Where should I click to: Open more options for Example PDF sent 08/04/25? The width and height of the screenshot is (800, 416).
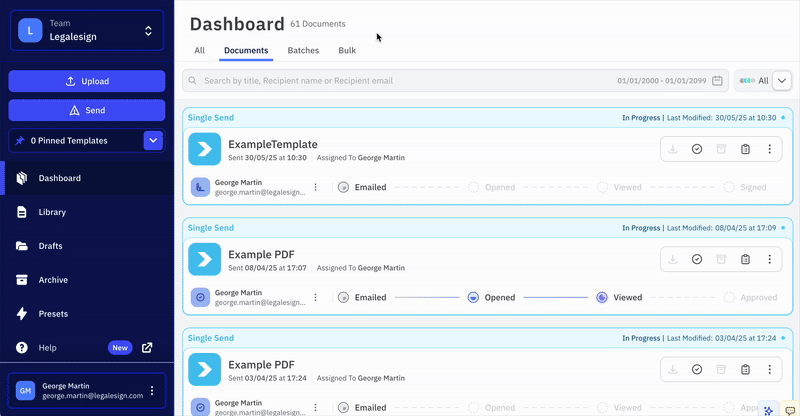[x=769, y=259]
